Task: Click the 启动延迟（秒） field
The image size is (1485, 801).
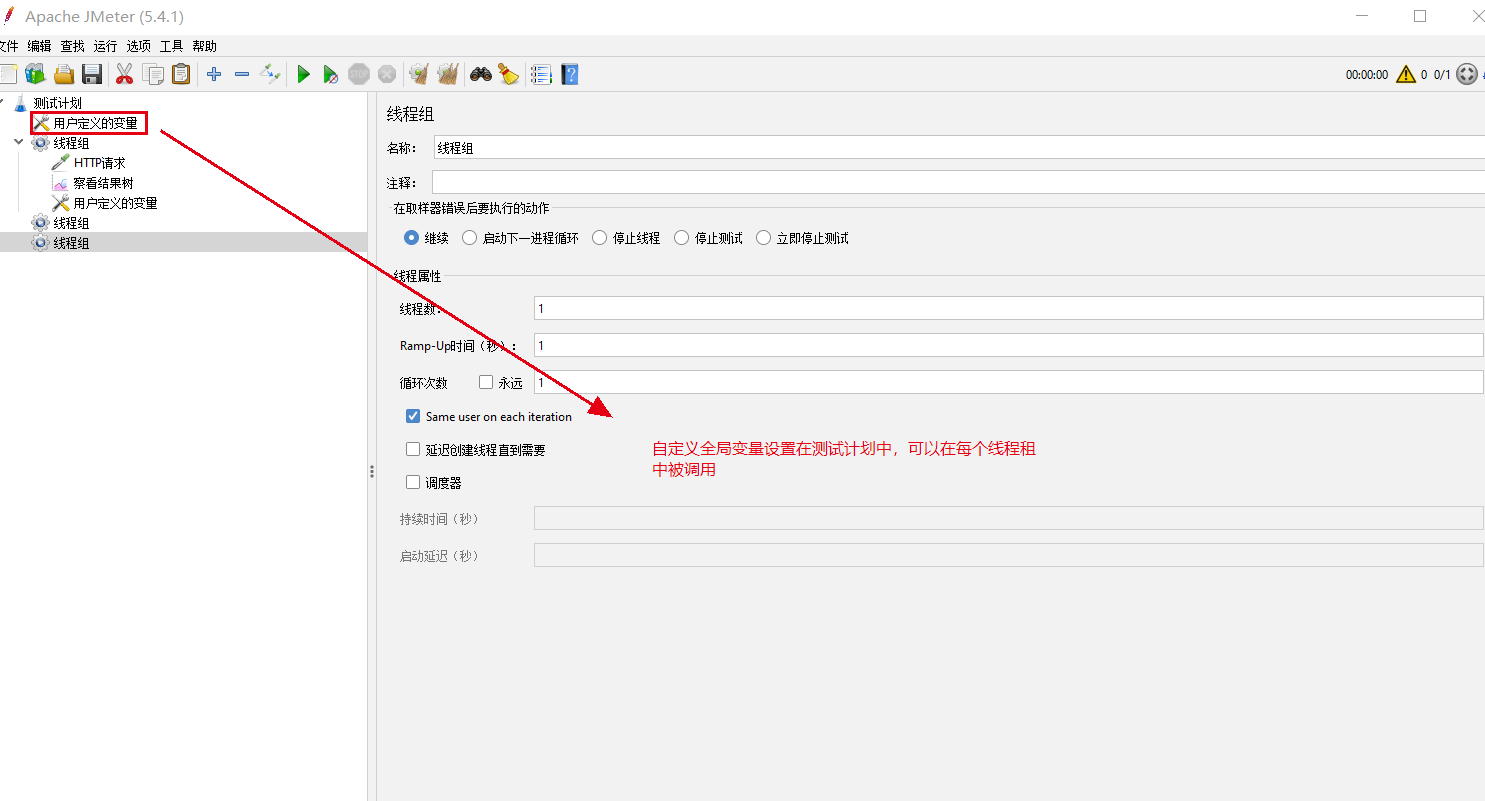Action: tap(1009, 555)
